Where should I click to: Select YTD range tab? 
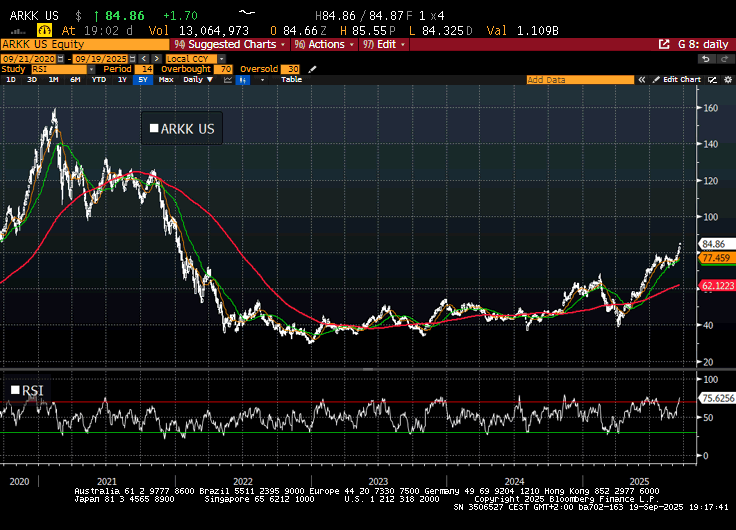coord(99,80)
